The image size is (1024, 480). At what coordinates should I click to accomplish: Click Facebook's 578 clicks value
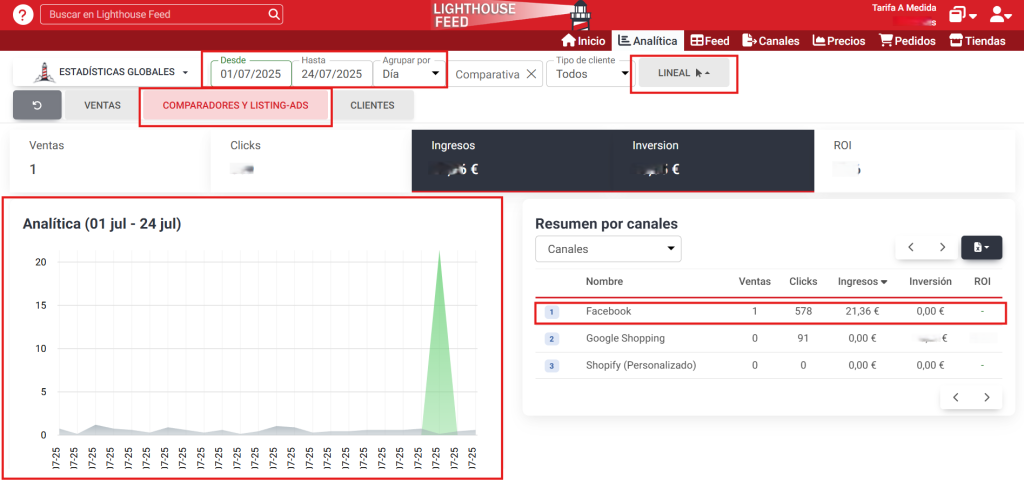click(x=803, y=312)
